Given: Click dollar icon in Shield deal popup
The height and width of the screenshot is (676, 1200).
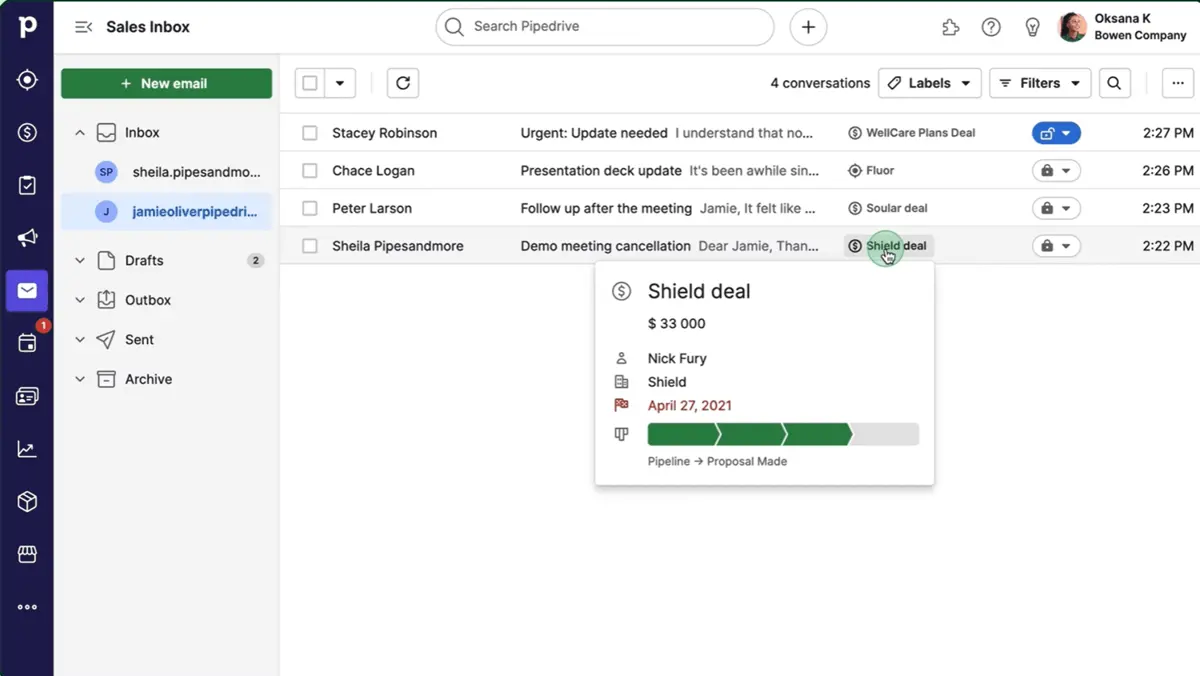Looking at the screenshot, I should (x=622, y=291).
